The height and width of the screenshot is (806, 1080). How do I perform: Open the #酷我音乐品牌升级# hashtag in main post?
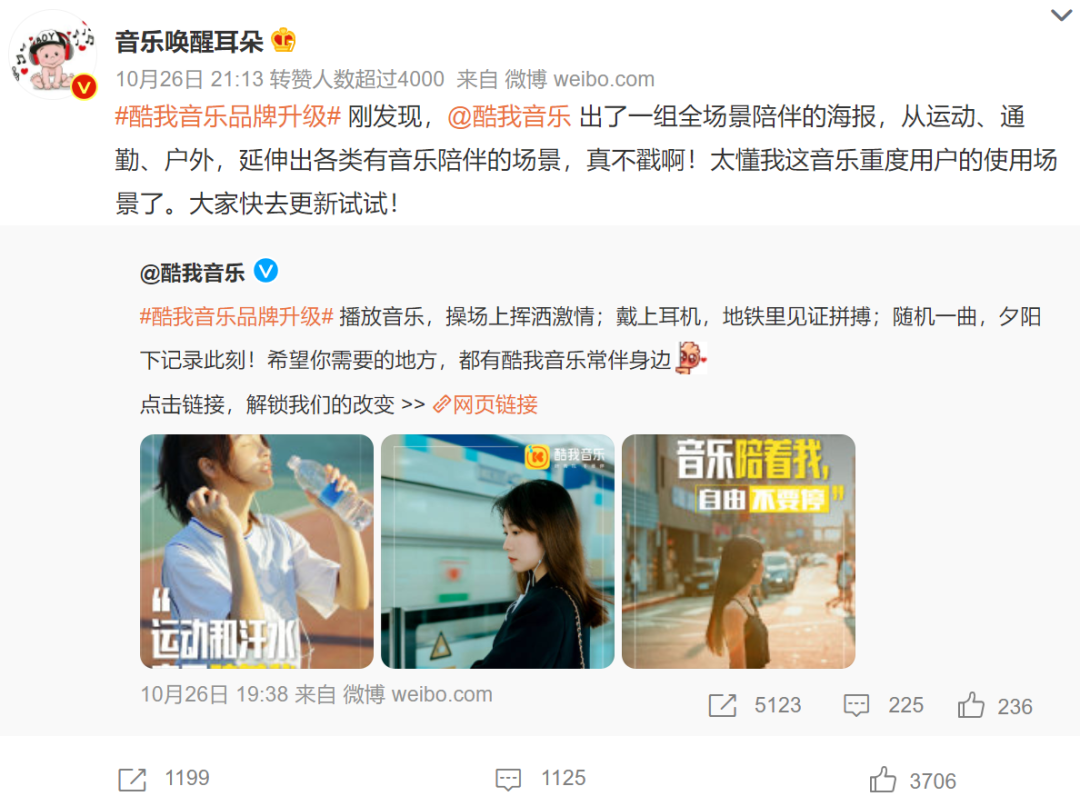click(227, 116)
